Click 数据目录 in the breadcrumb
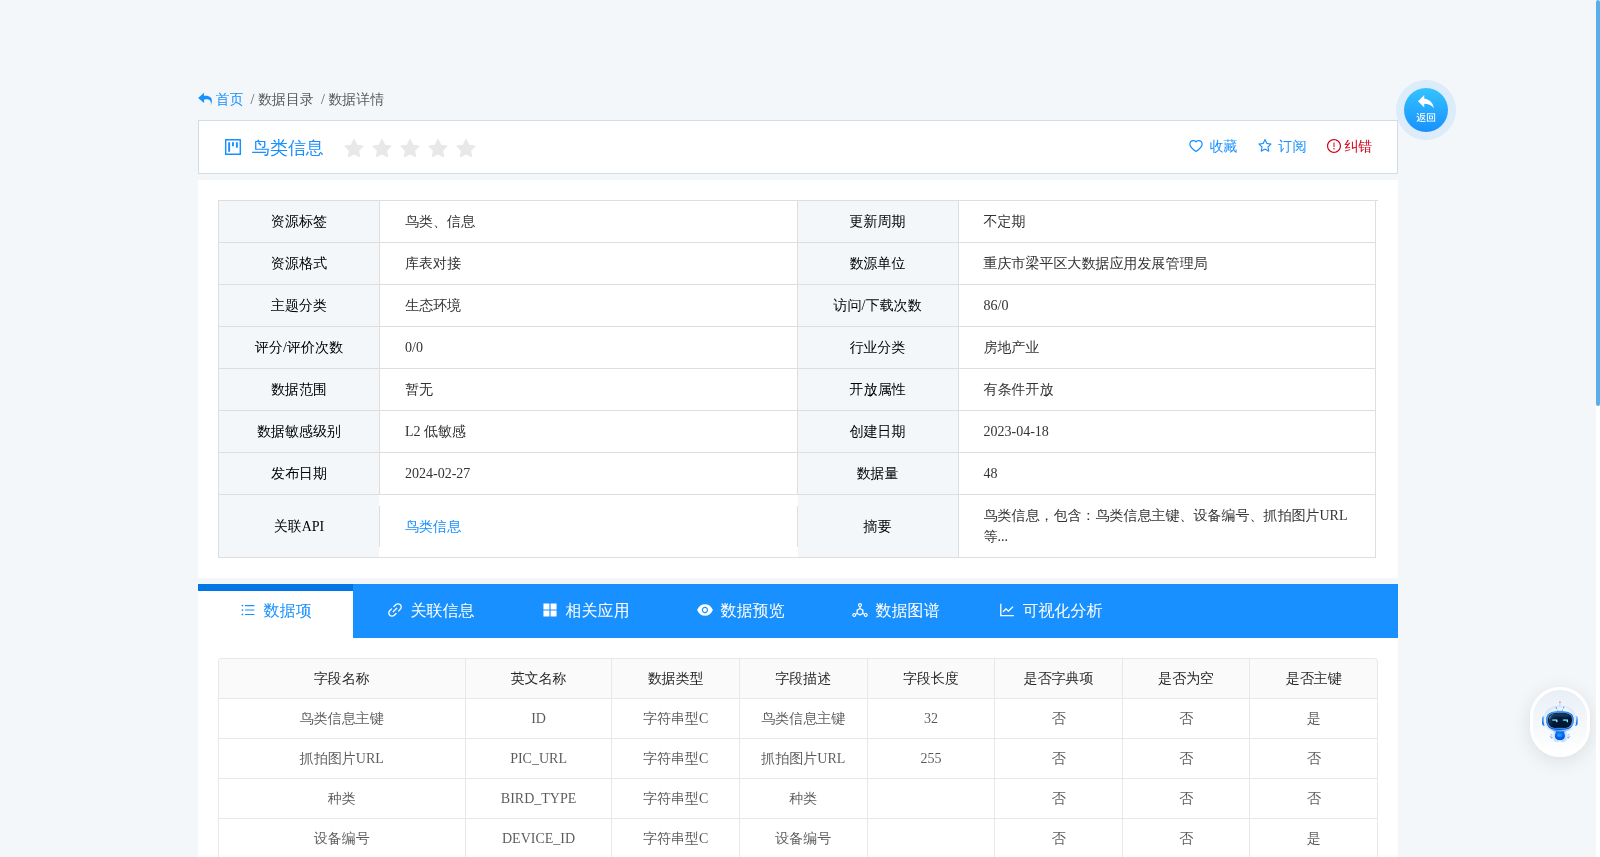This screenshot has height=857, width=1600. pos(286,99)
